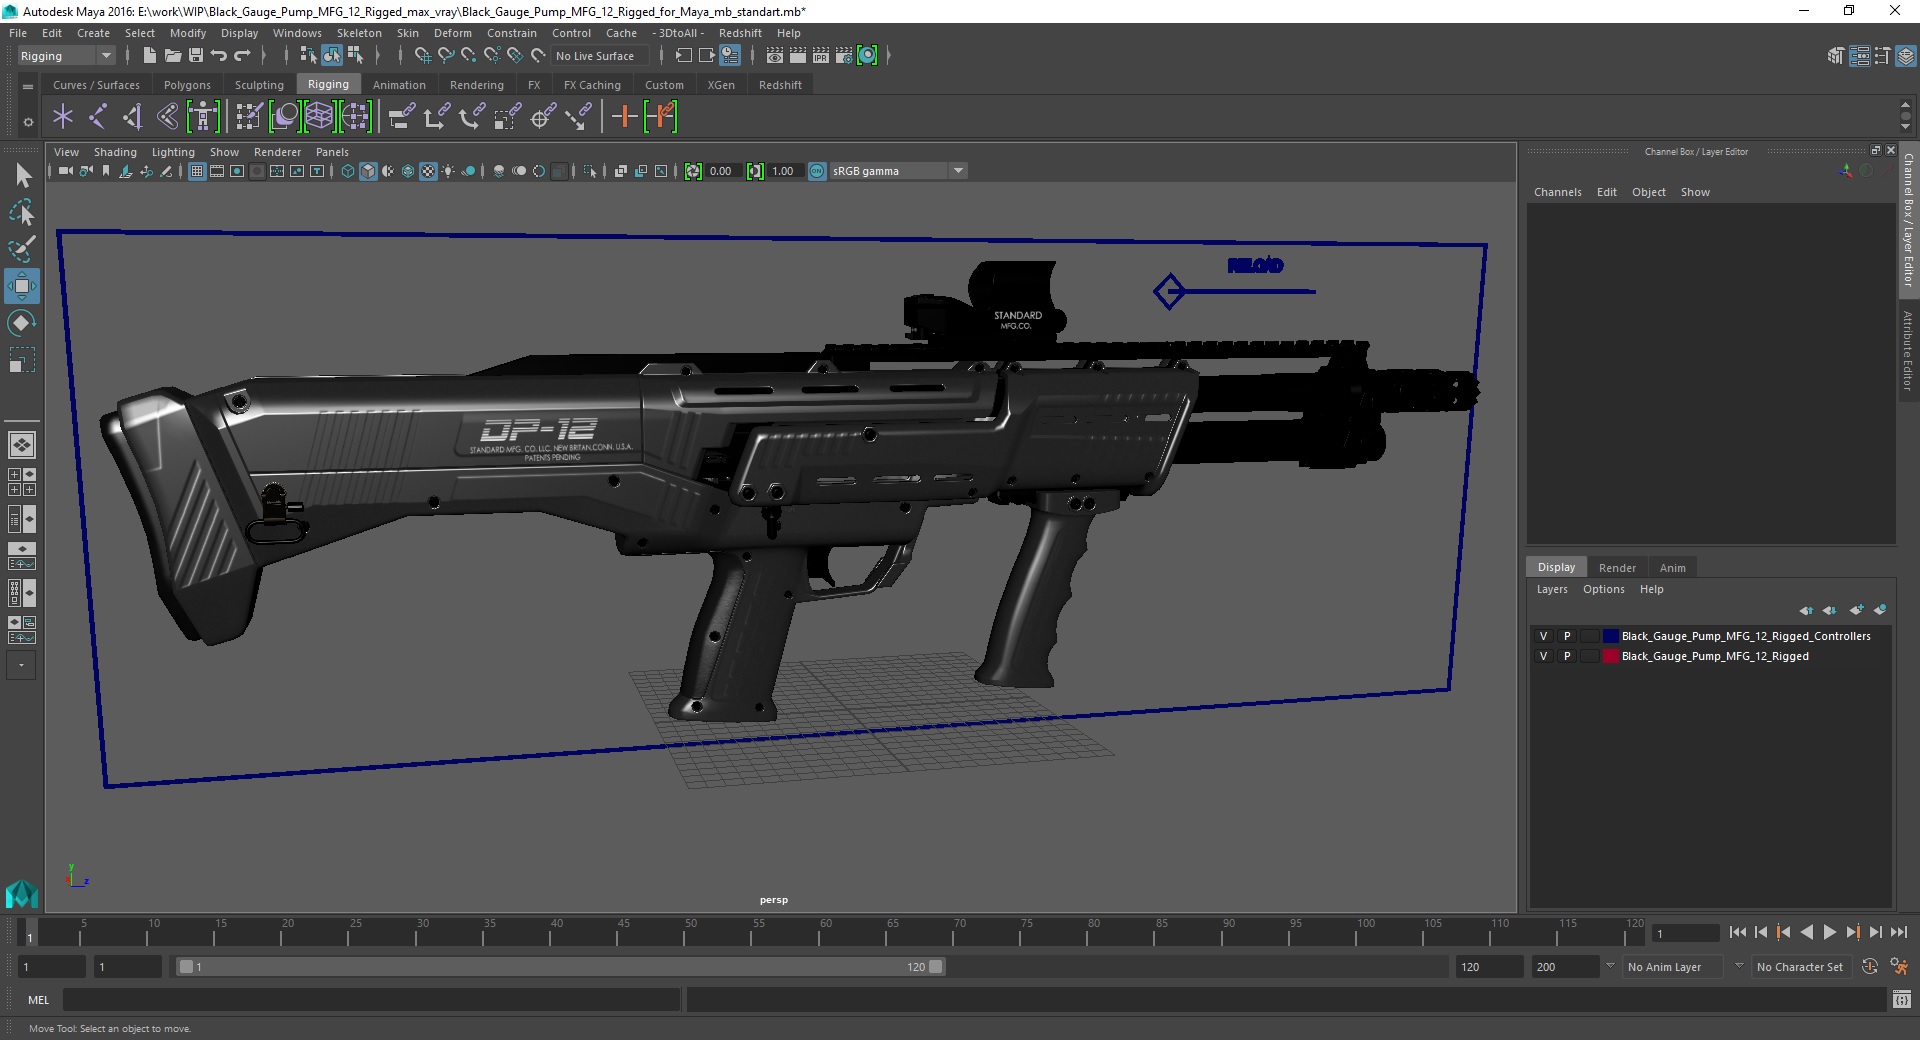Open the viewport Shading menu

point(115,152)
